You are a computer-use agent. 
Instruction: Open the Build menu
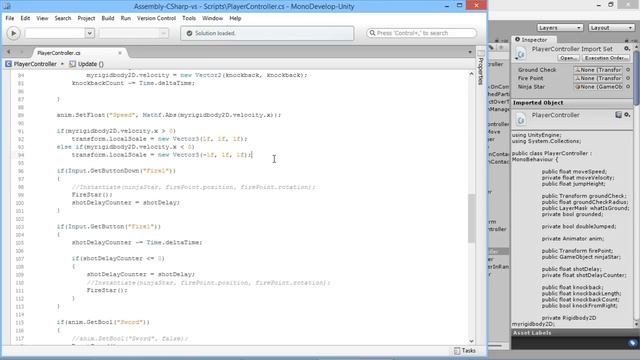(108, 18)
